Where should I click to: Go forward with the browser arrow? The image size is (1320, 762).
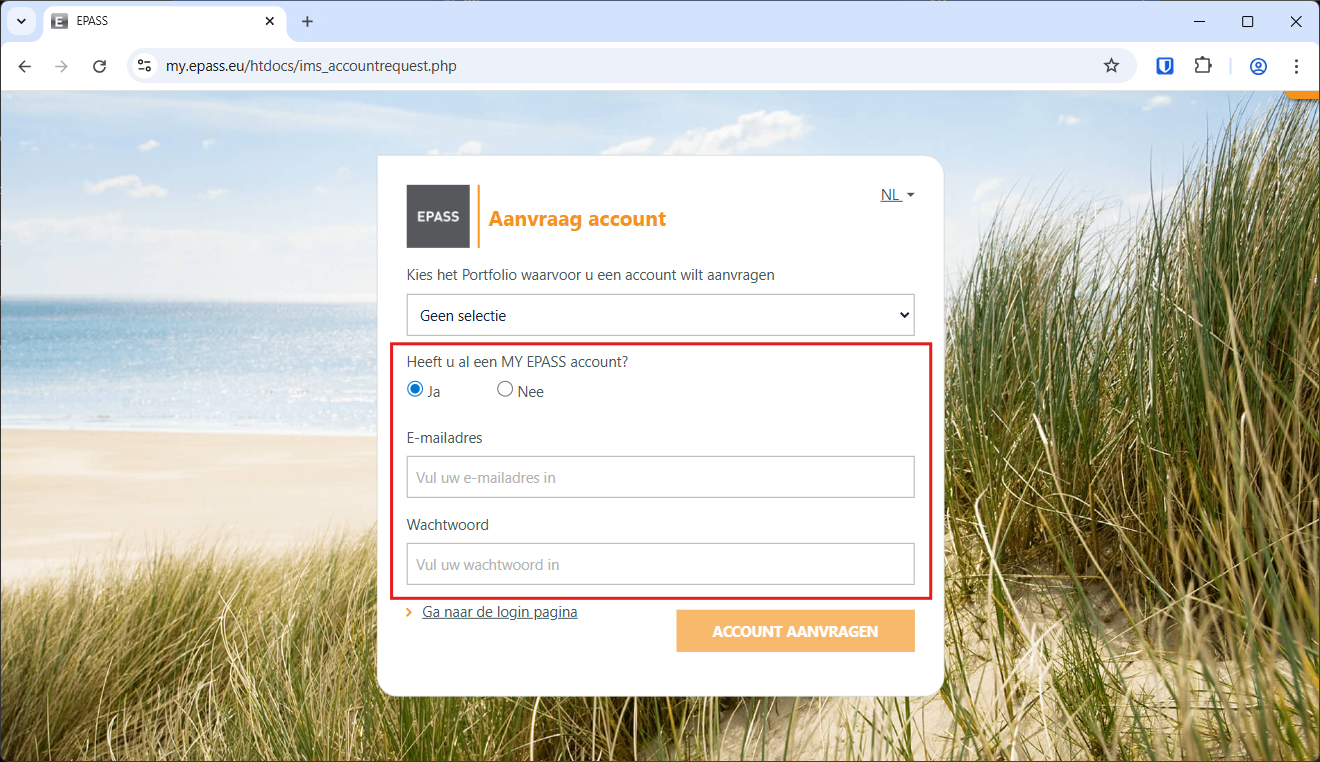(62, 66)
